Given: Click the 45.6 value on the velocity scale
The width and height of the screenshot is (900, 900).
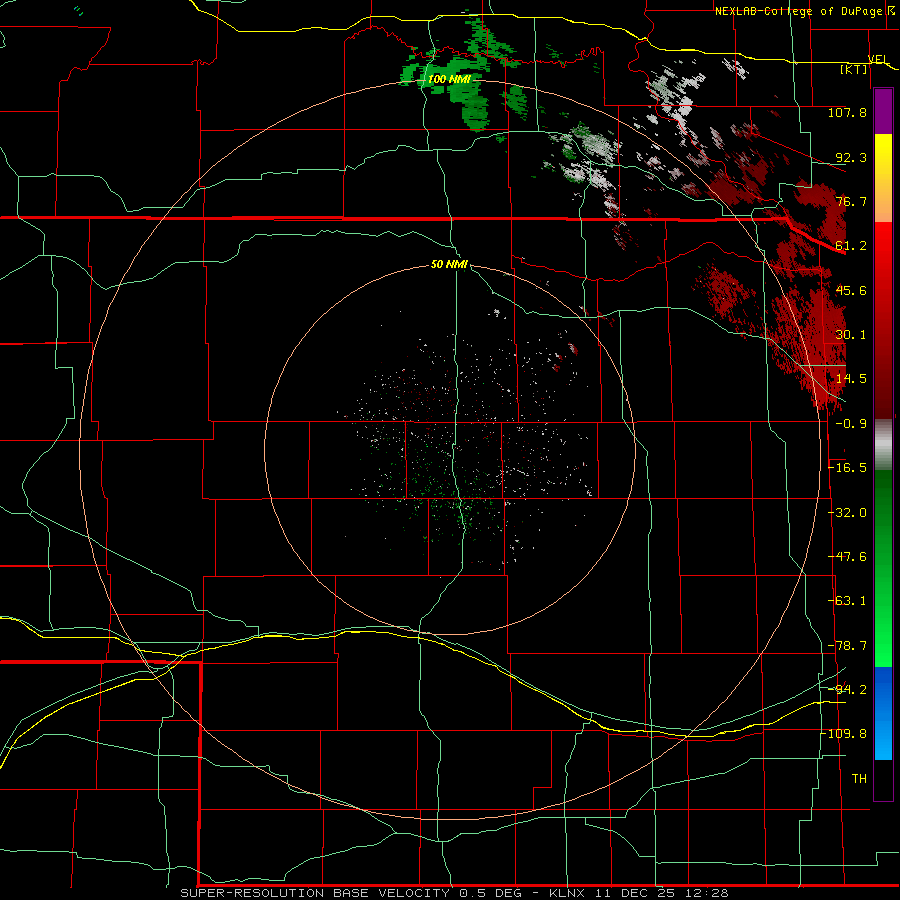Looking at the screenshot, I should tap(851, 290).
